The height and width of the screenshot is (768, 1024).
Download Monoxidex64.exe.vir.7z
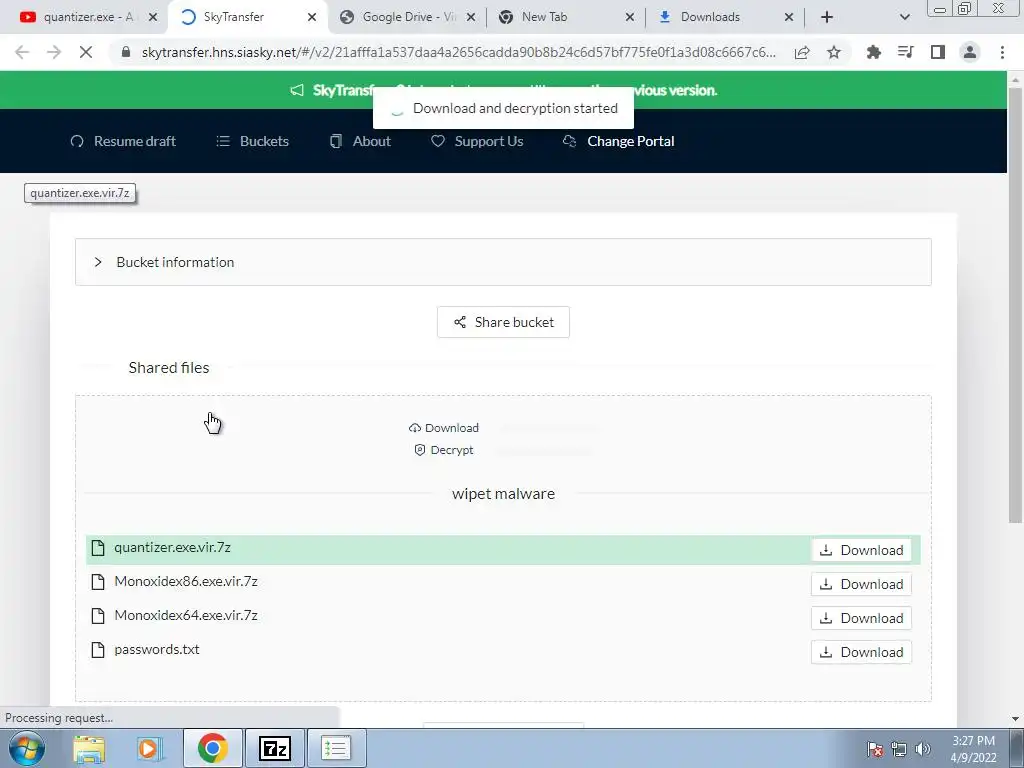[x=861, y=618]
